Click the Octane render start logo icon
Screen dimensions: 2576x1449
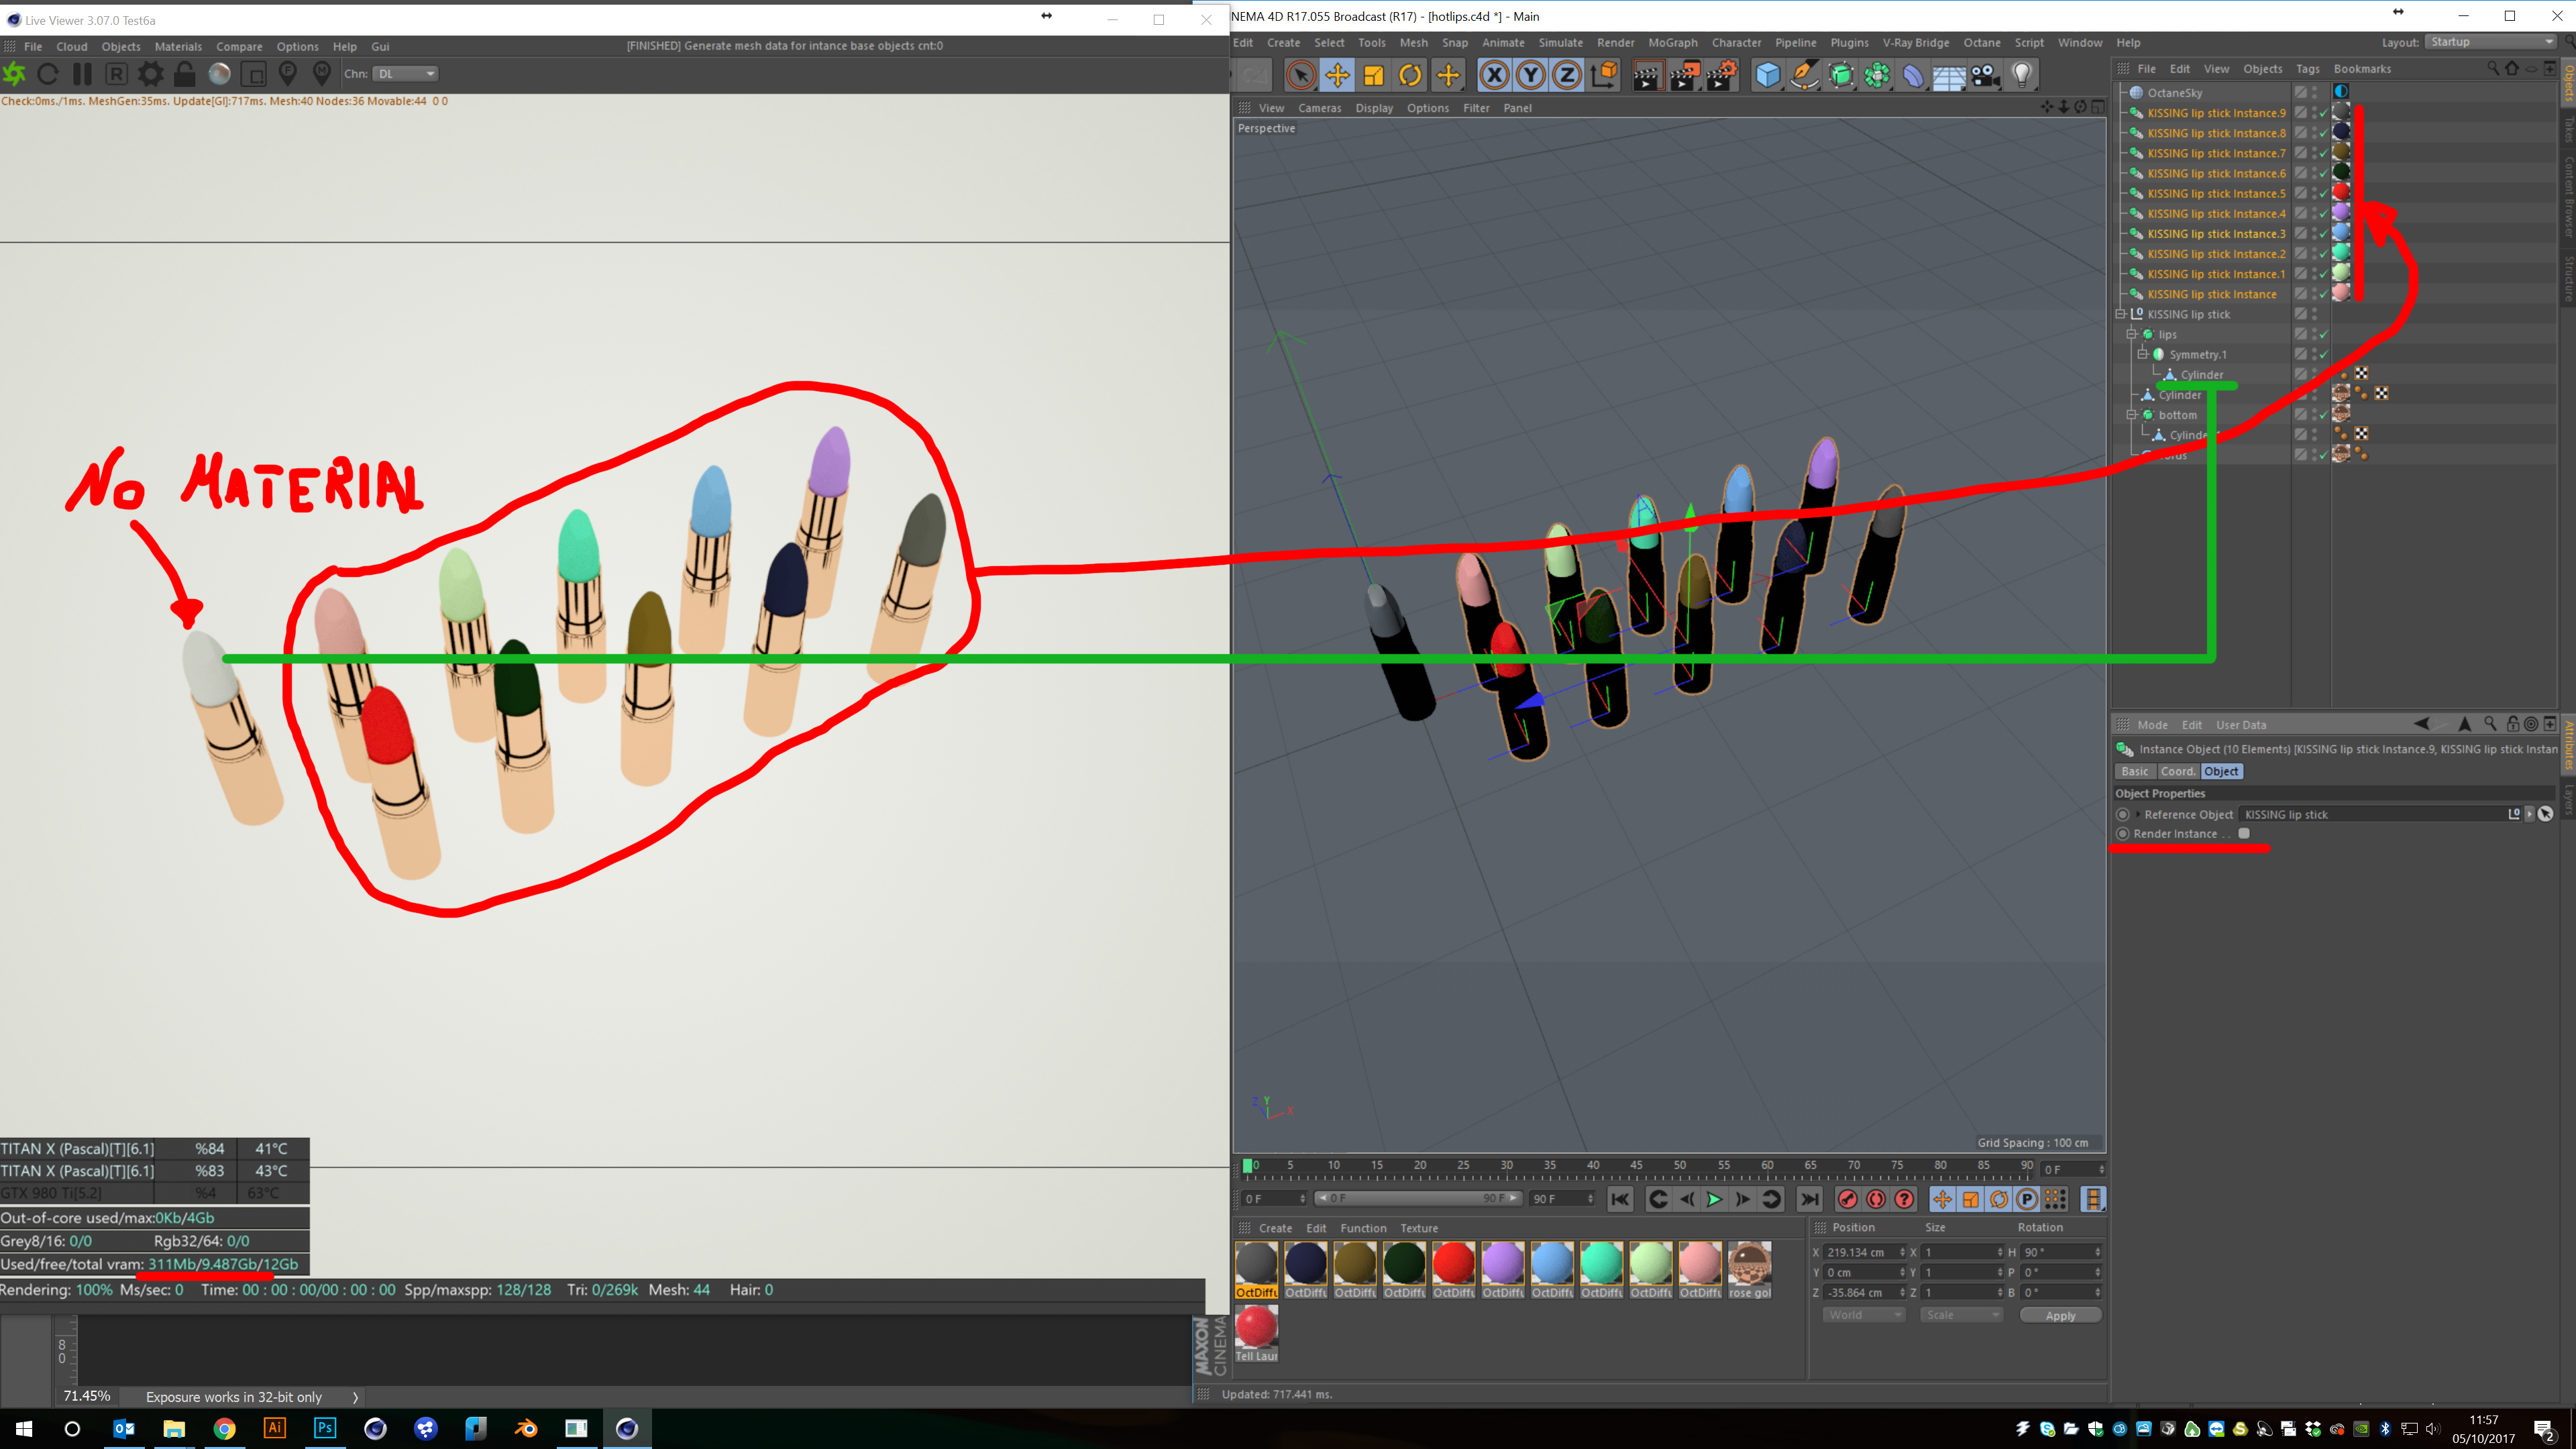point(15,74)
